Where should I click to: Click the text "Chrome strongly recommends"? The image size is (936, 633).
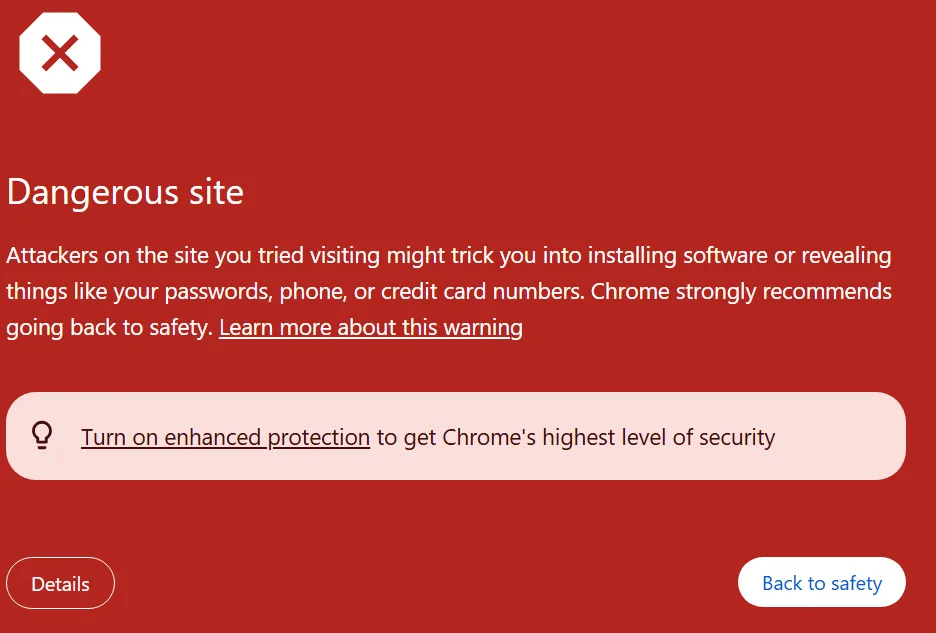(740, 291)
